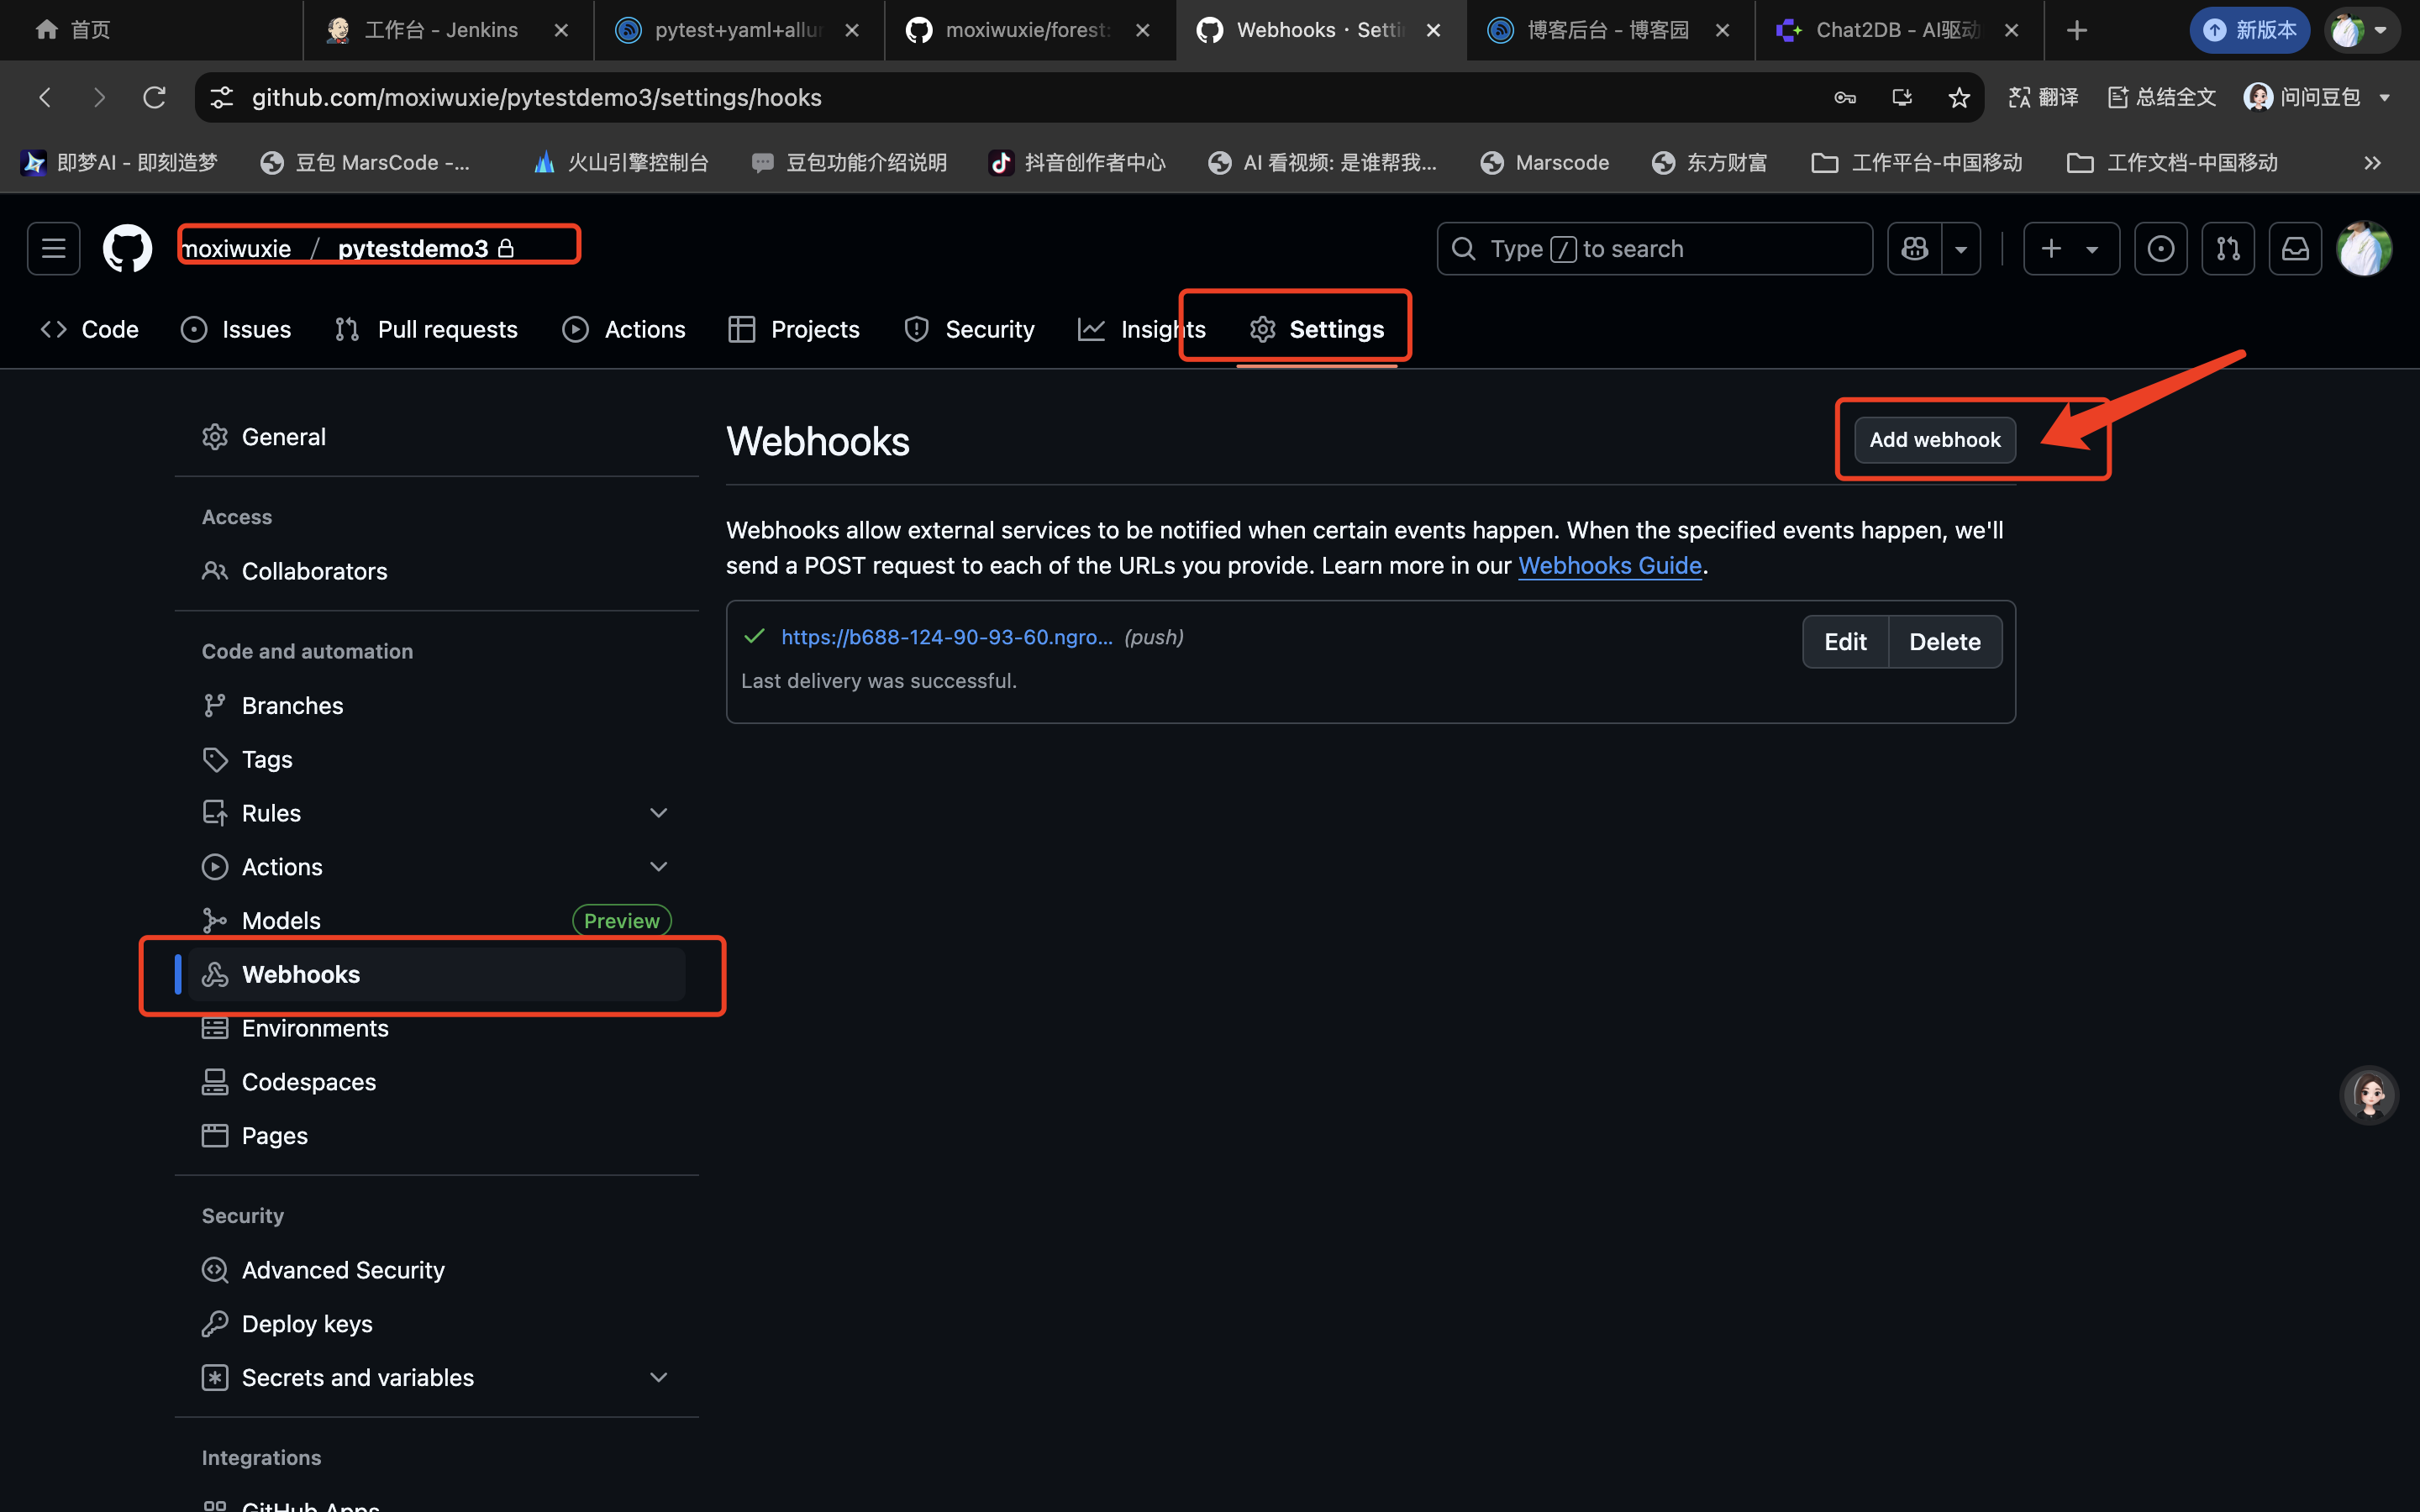Click the profile avatar in the GitHub header
2420x1512 pixels.
2364,248
